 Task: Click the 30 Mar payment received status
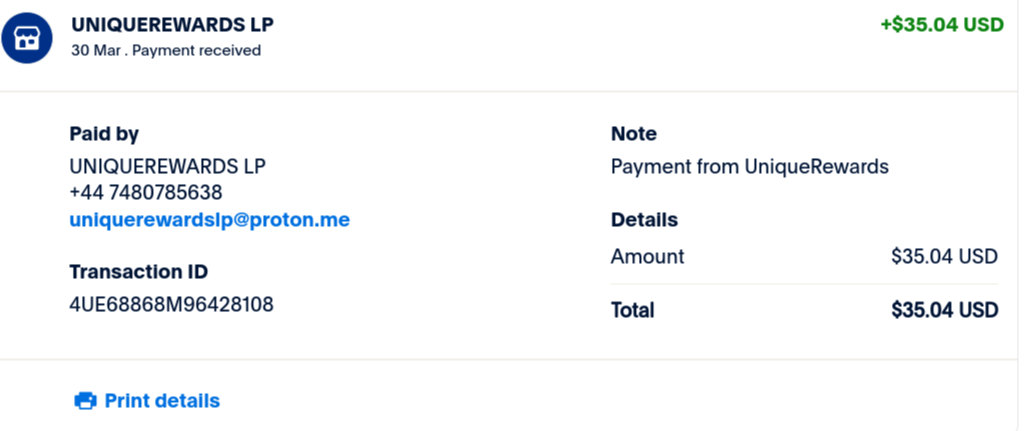[166, 51]
